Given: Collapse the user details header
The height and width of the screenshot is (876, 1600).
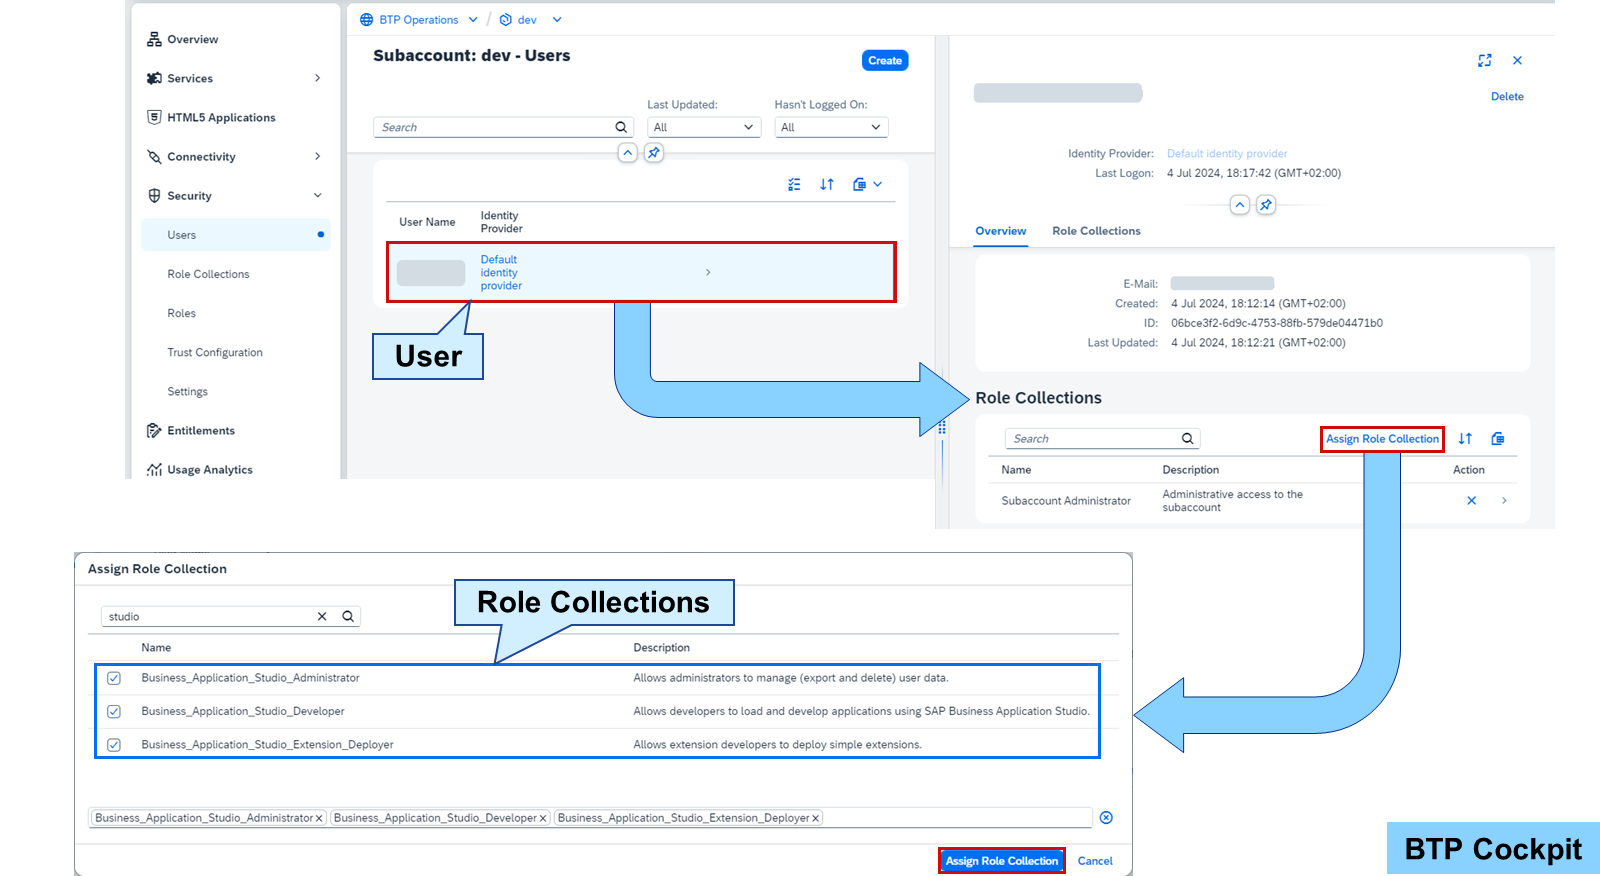Looking at the screenshot, I should click(x=1240, y=205).
